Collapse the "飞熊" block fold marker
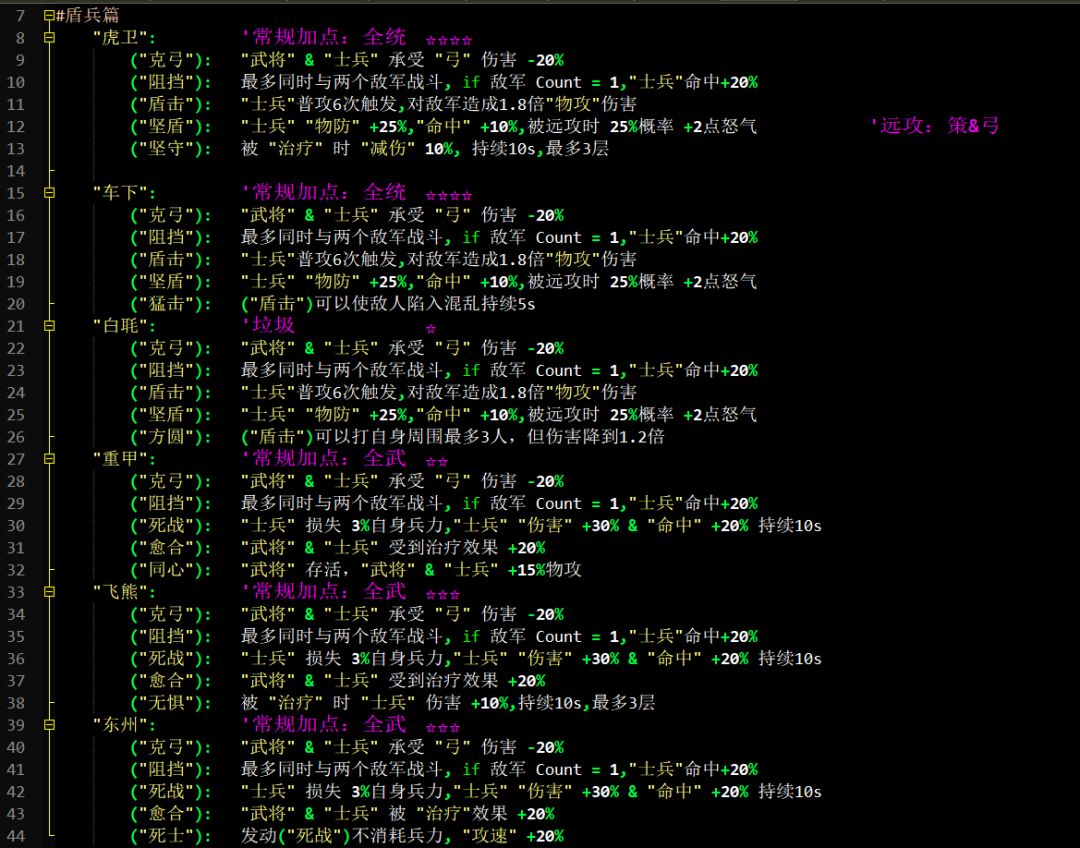 (x=49, y=592)
